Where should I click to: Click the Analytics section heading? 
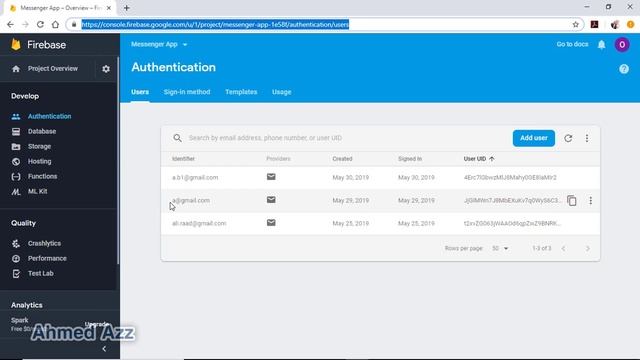coord(27,305)
